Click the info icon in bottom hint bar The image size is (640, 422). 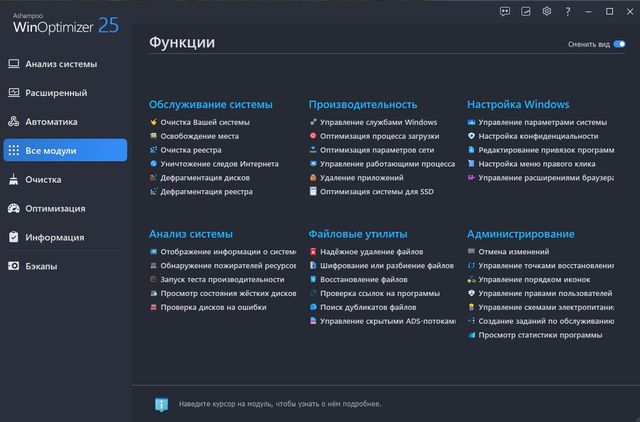coord(160,403)
